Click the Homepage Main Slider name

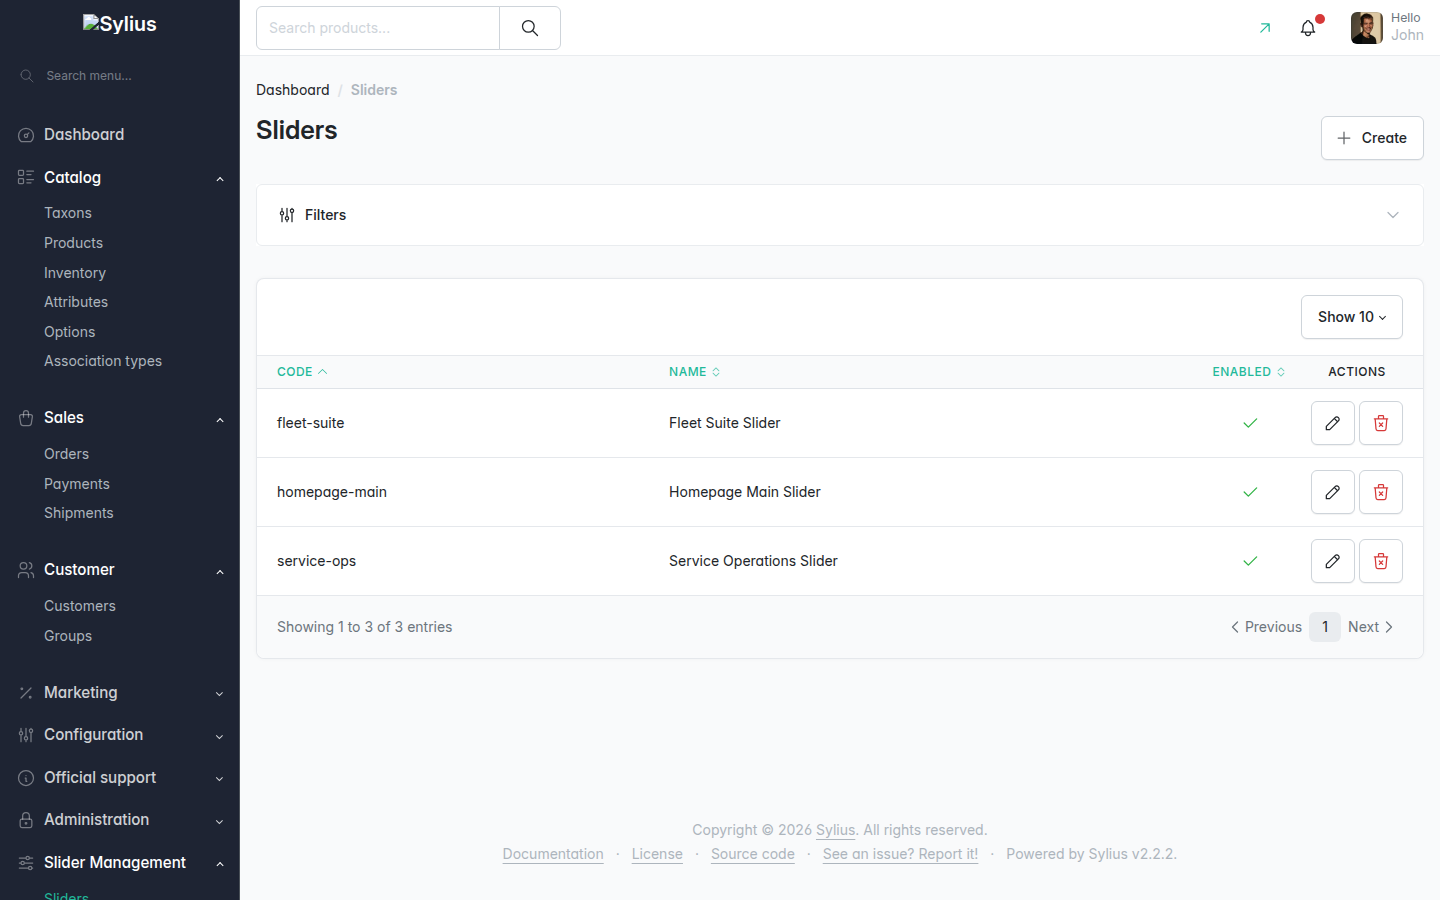[745, 492]
